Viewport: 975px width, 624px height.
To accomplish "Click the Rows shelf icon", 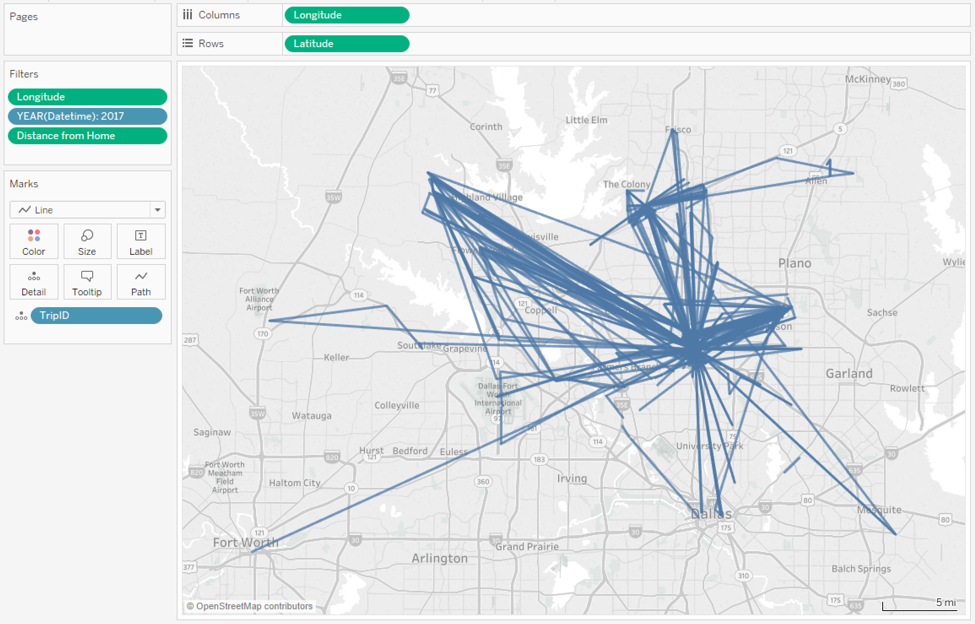I will point(189,42).
